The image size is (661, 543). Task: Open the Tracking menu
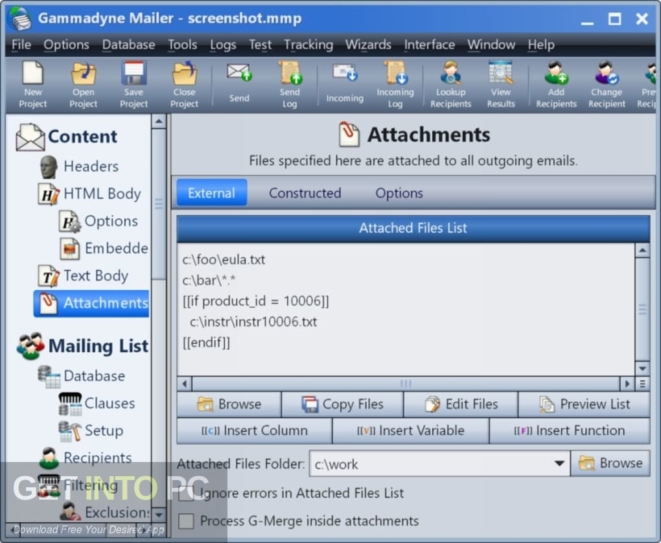click(308, 45)
